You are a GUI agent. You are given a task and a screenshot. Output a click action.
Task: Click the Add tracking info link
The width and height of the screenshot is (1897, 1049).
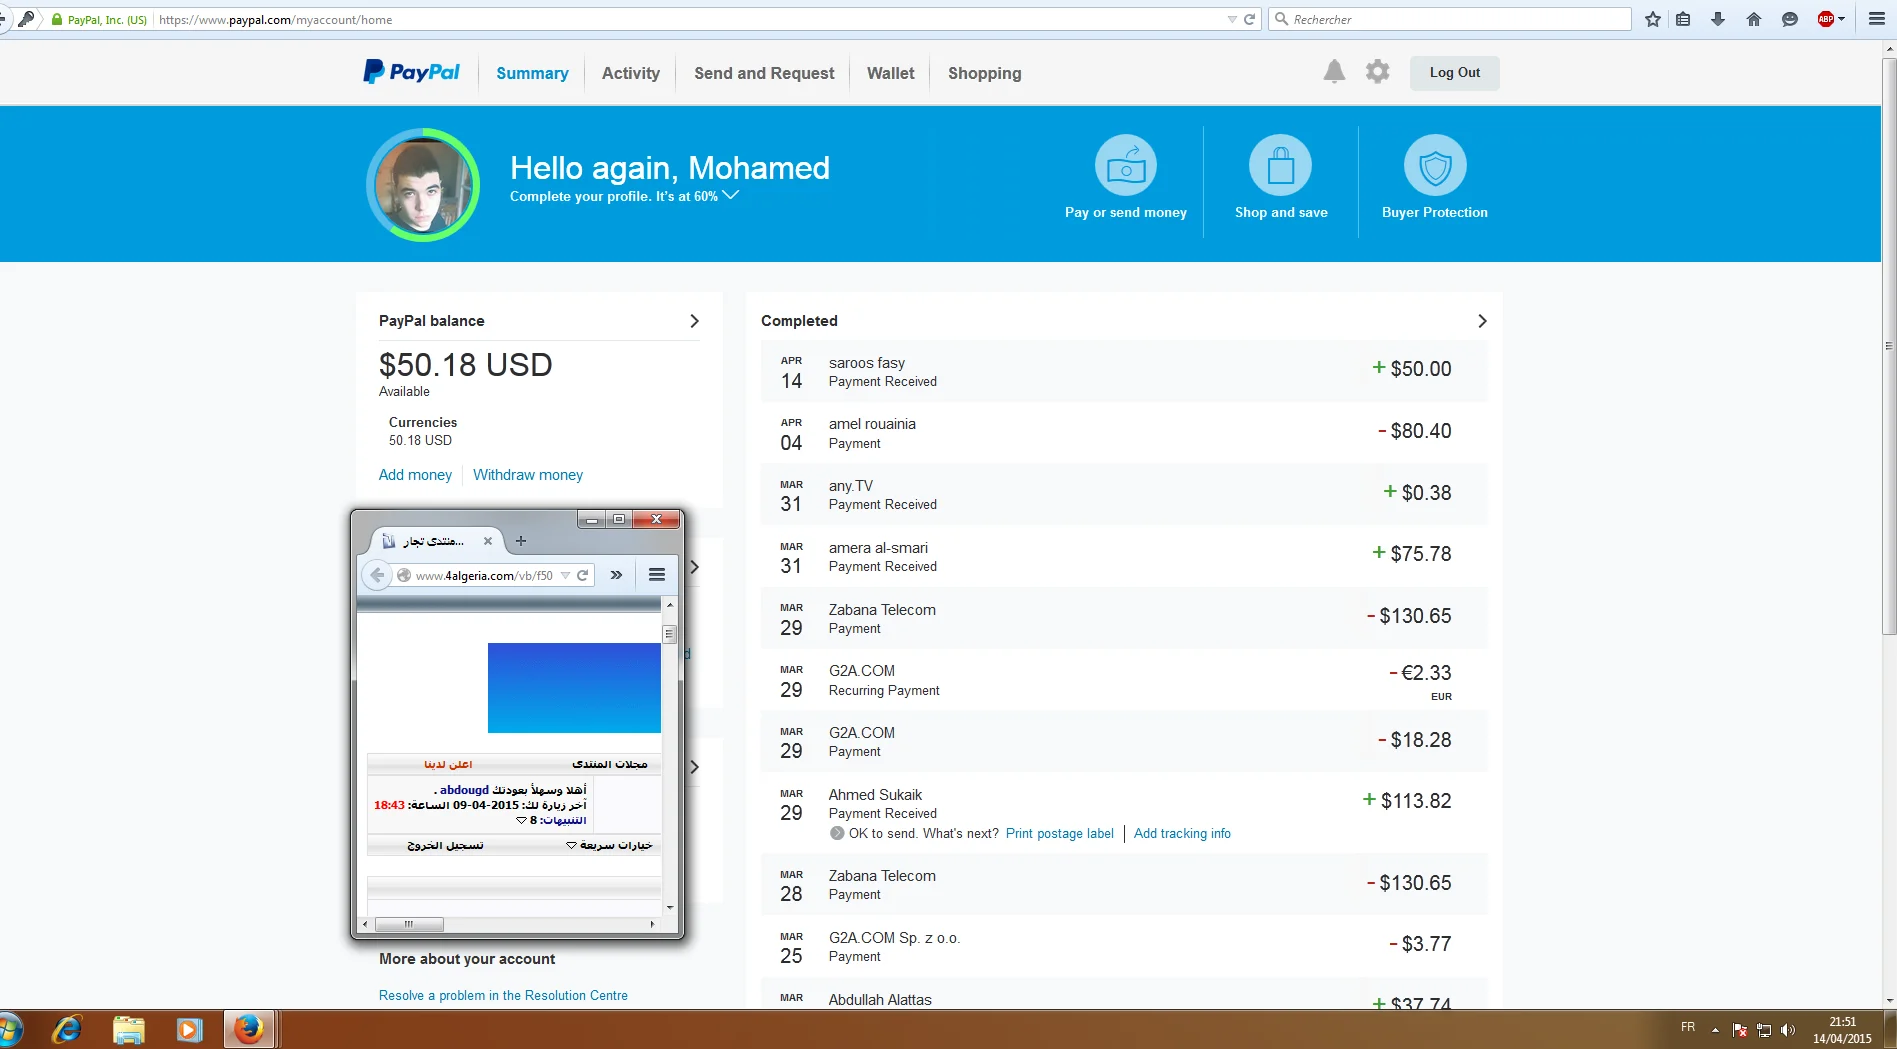[1182, 834]
